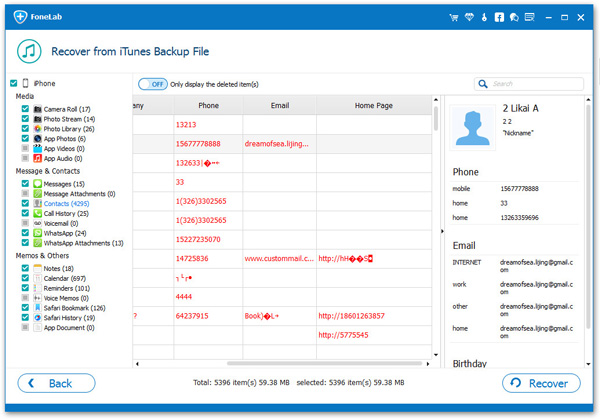Toggle 'Only display the deleted items' switch
Screen dimensions: 600x419
[x=152, y=84]
